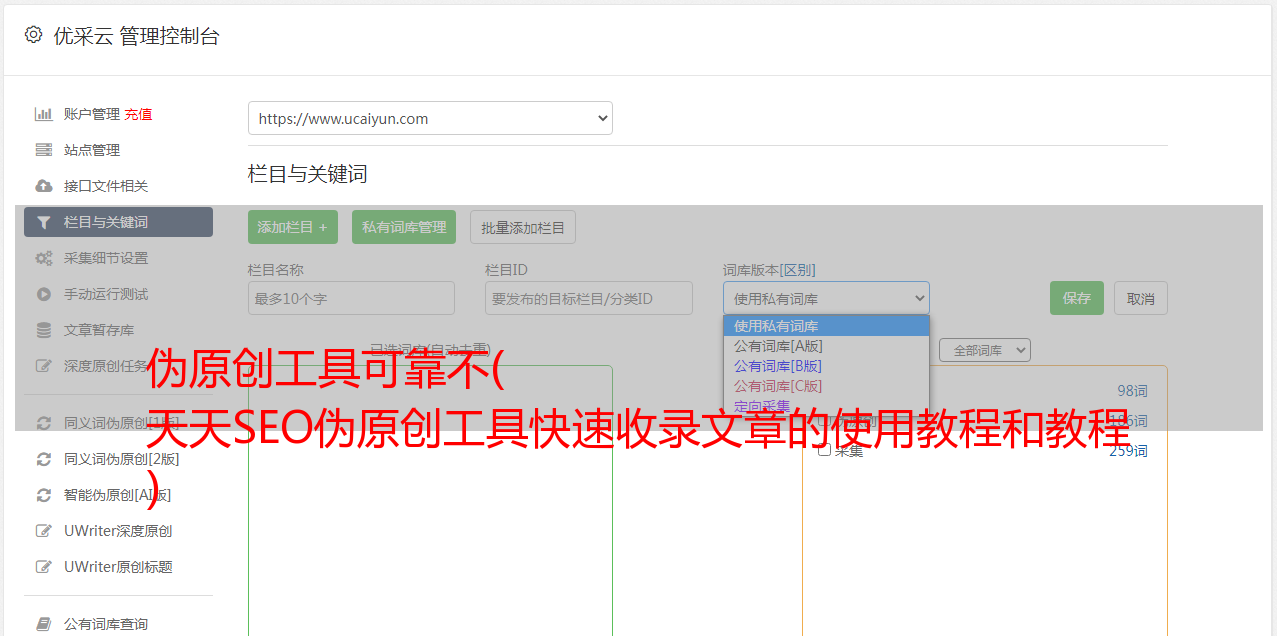Click the 259词 count
This screenshot has height=636, width=1277.
click(1128, 451)
